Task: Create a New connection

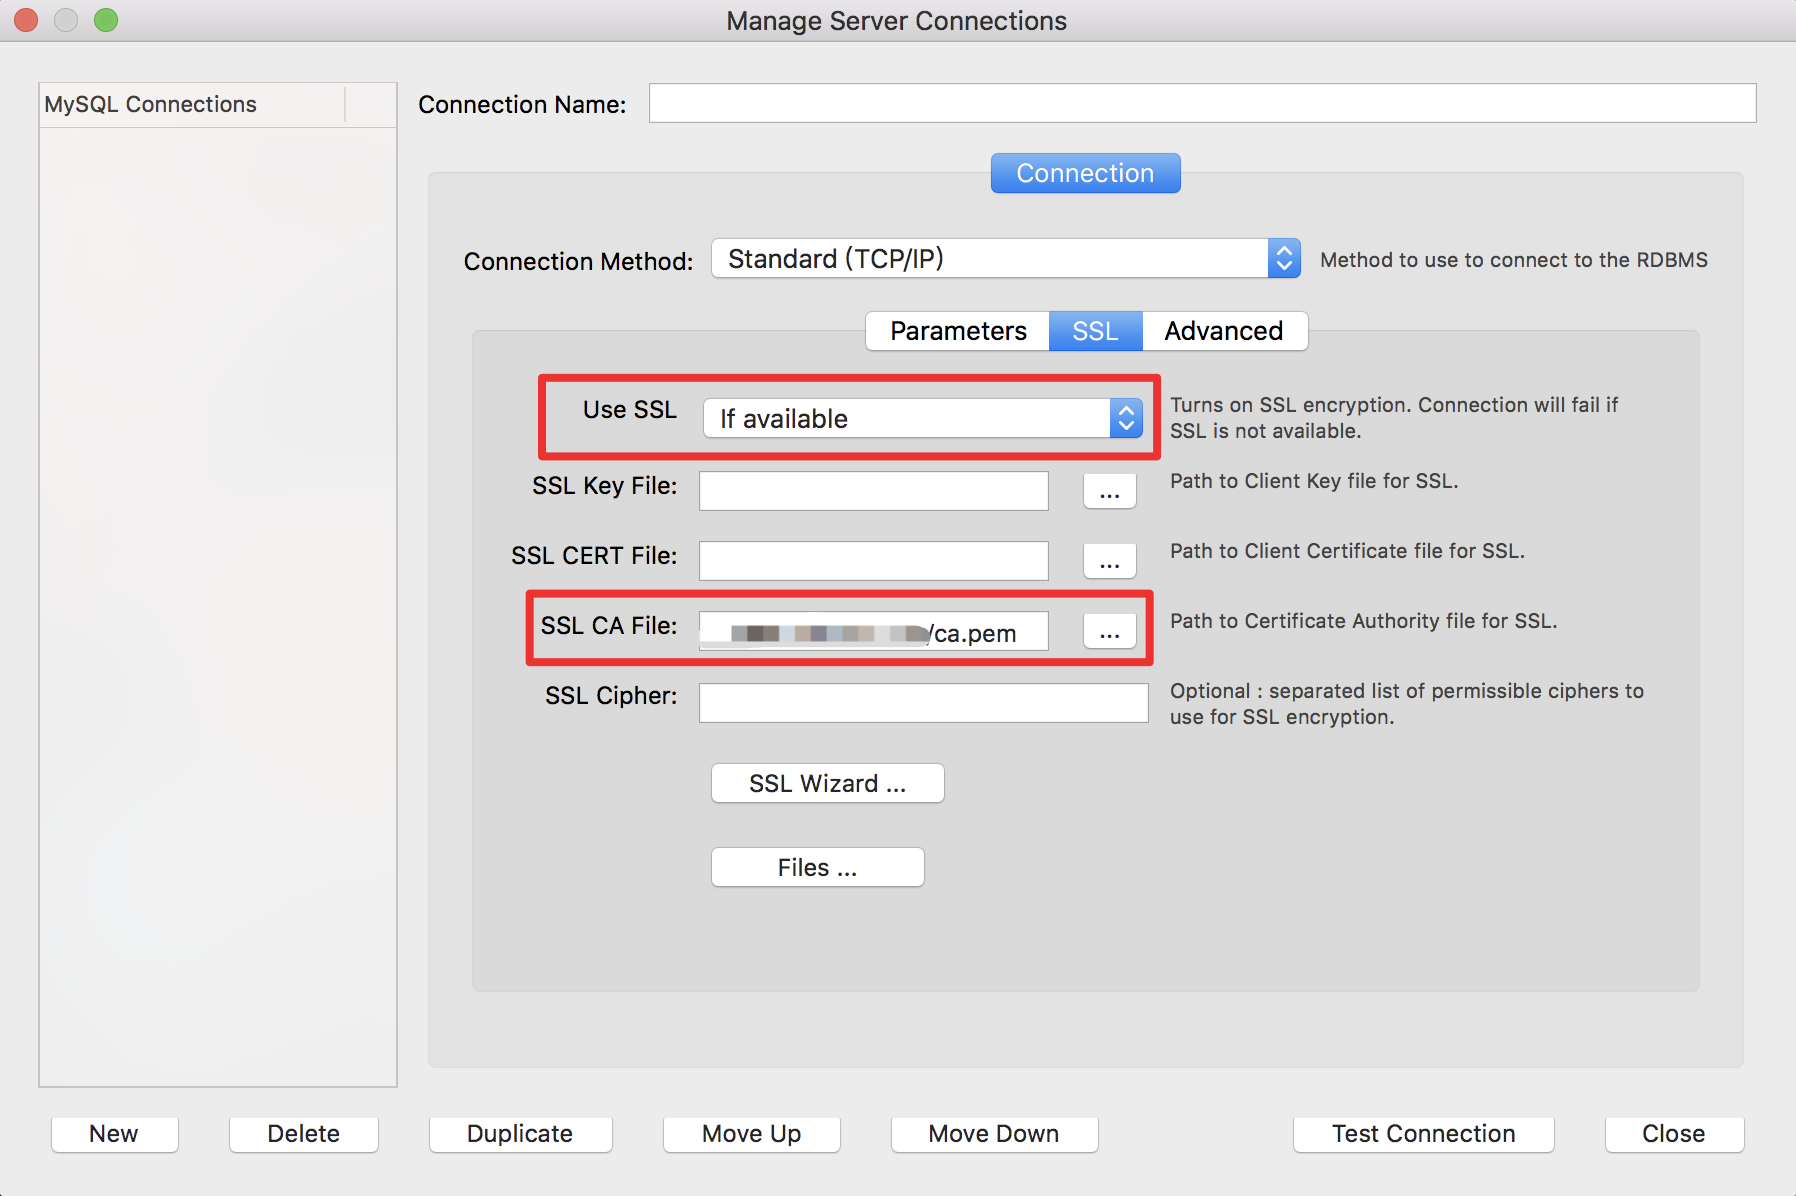Action: tap(114, 1134)
